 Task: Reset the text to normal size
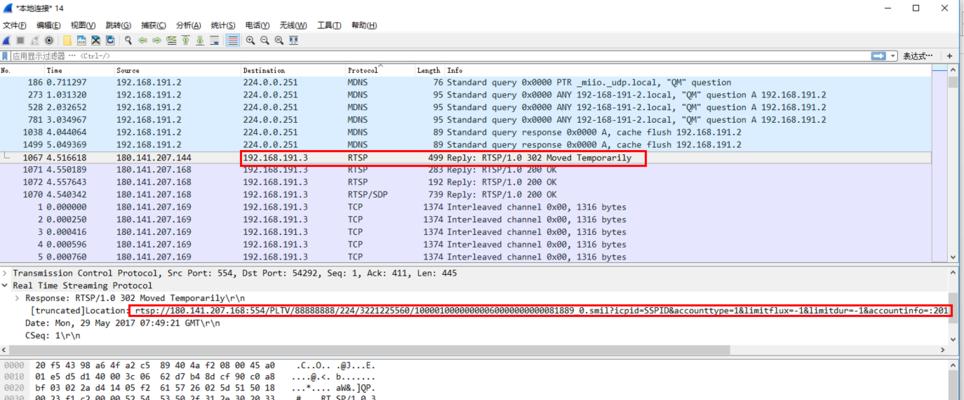279,41
